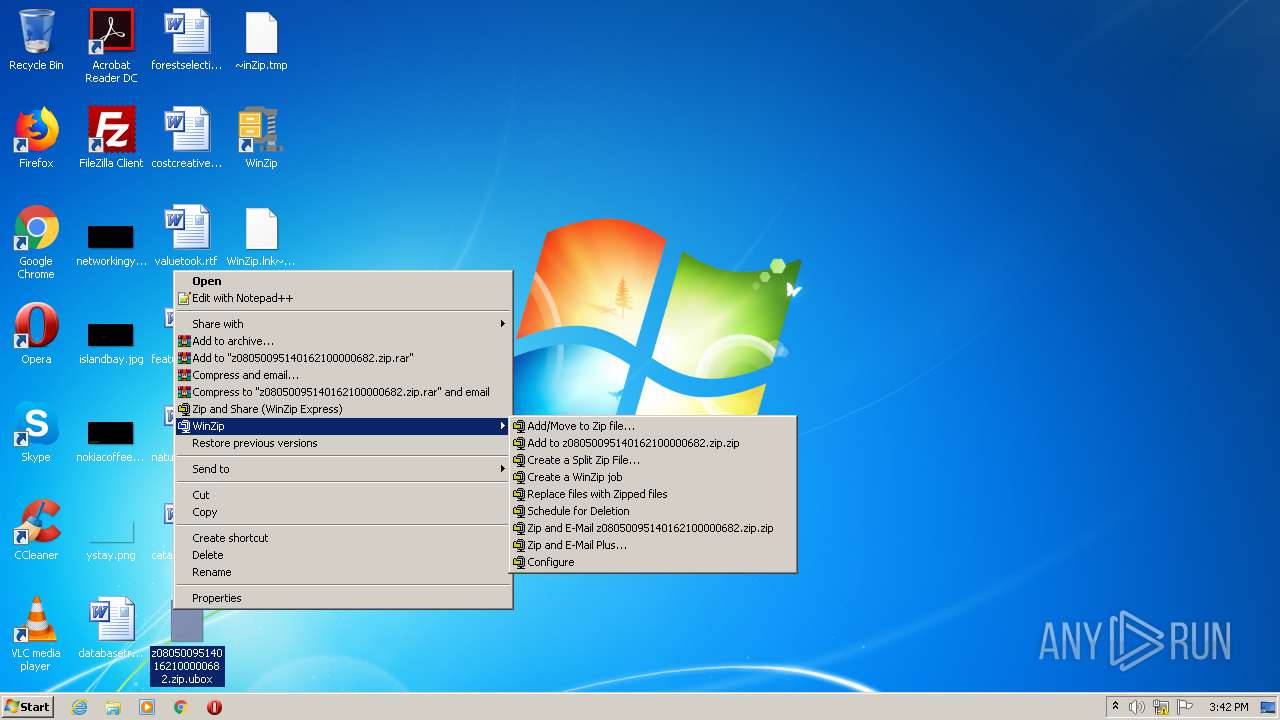Screen dimensions: 1280x720
Task: Open the media player taskbar icon
Action: click(147, 707)
